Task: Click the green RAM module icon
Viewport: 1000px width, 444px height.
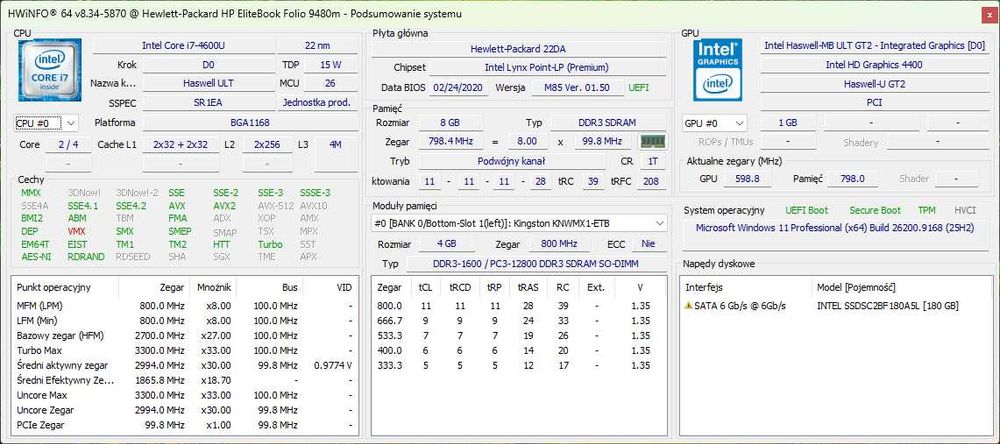Action: click(x=653, y=141)
